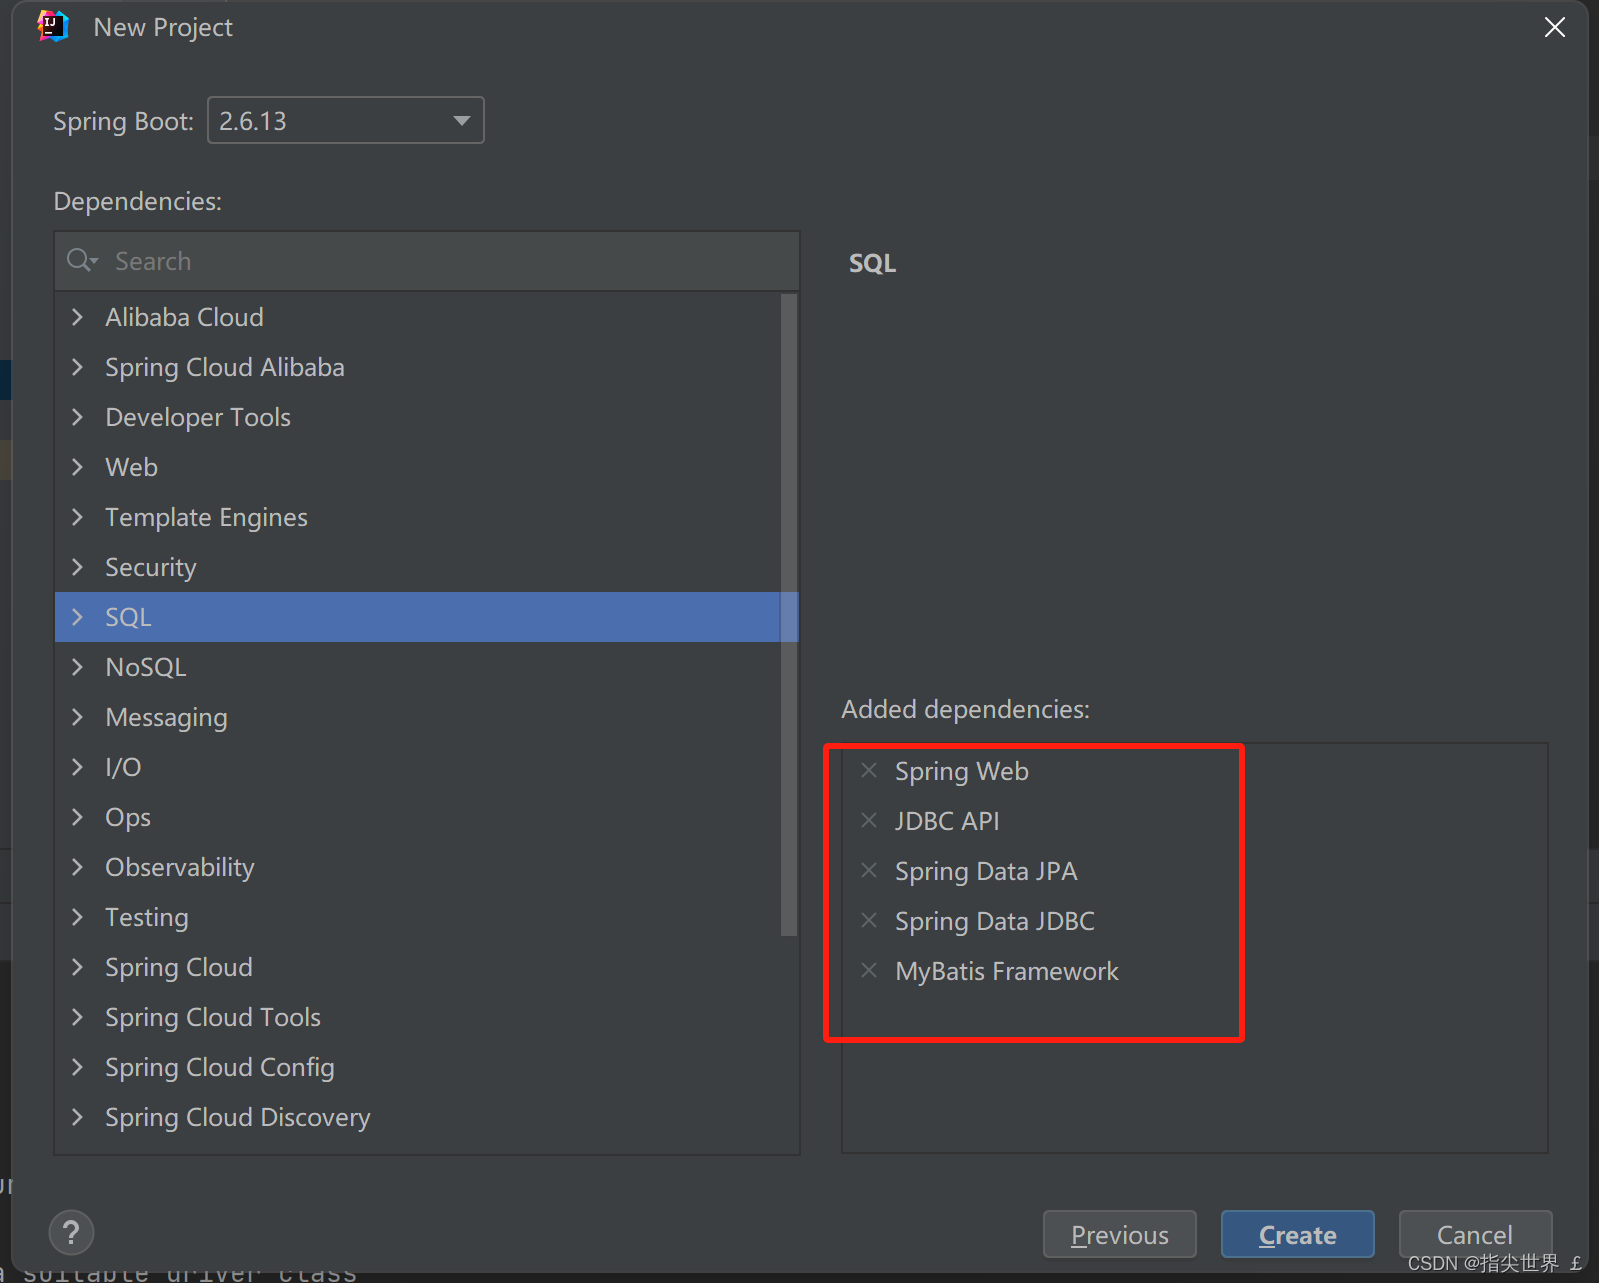Screen dimensions: 1599x1283
Task: Close the New Project dialog
Action: 1554,27
